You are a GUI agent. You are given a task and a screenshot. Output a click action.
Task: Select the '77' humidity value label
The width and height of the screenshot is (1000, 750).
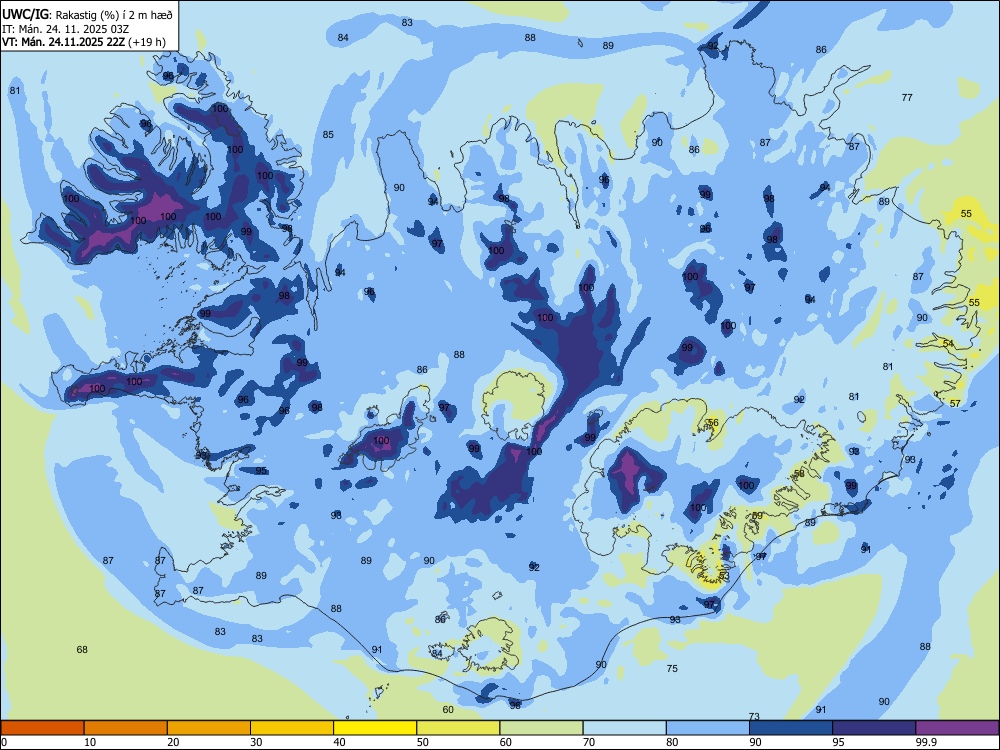[907, 98]
